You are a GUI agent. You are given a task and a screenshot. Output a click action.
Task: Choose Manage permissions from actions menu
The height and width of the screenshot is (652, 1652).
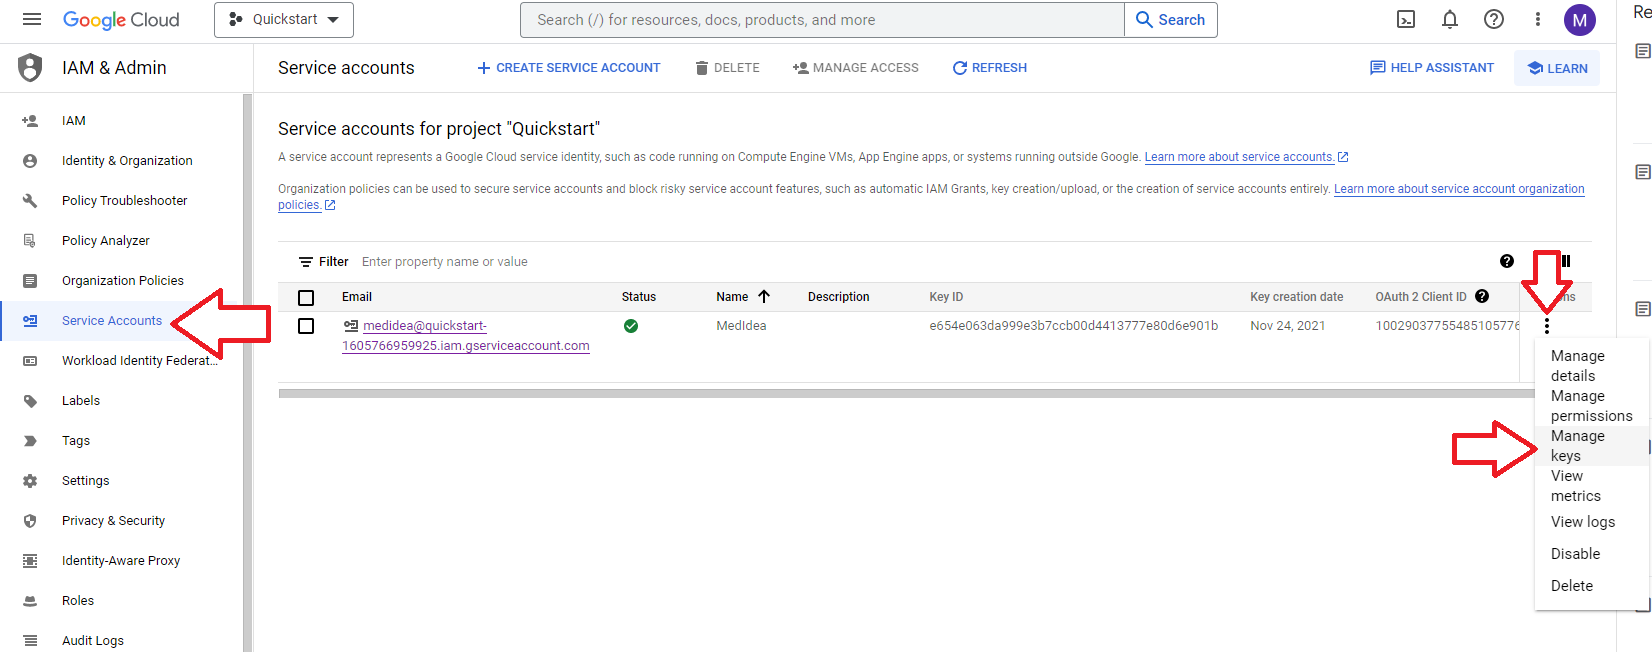click(1592, 406)
